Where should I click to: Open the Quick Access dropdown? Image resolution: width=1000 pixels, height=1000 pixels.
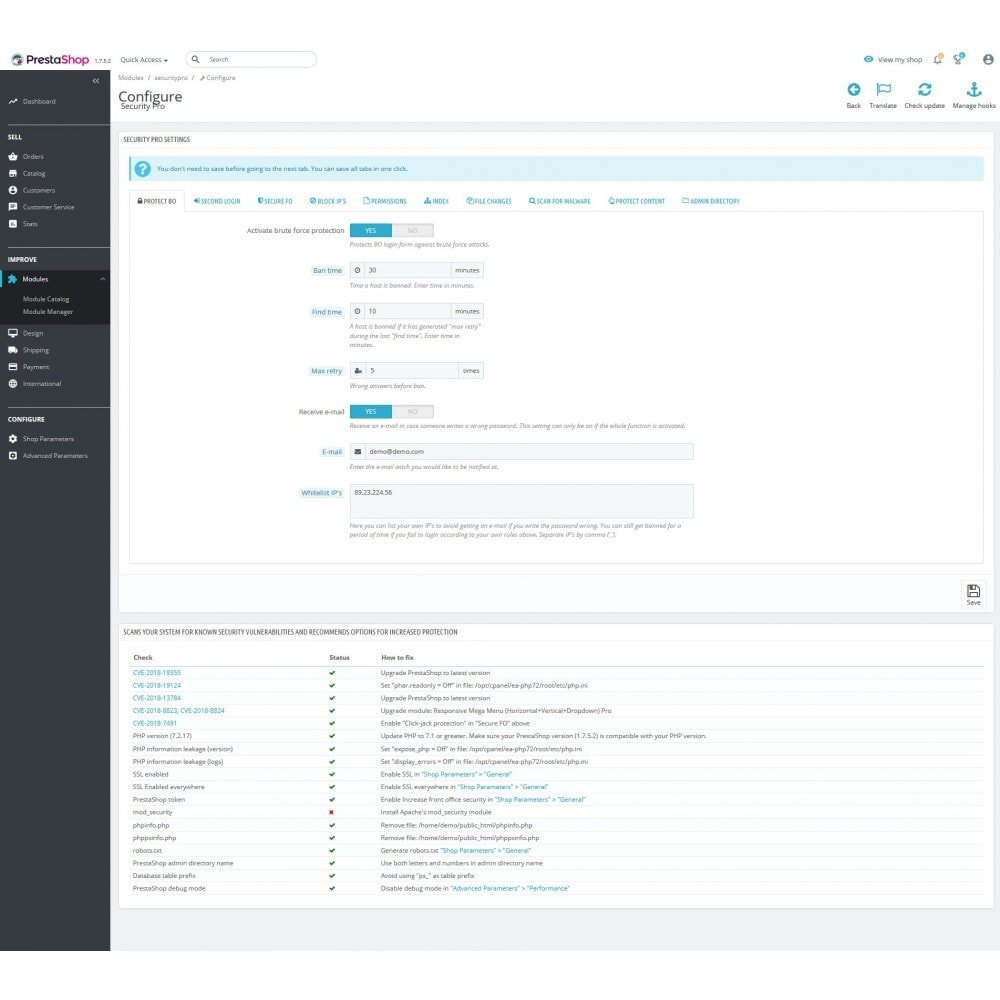pyautogui.click(x=144, y=59)
